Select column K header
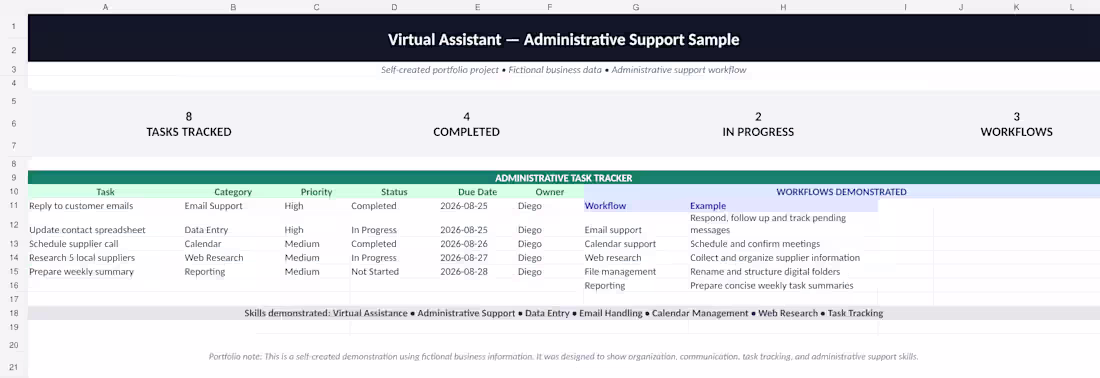This screenshot has height=378, width=1100. [1016, 7]
